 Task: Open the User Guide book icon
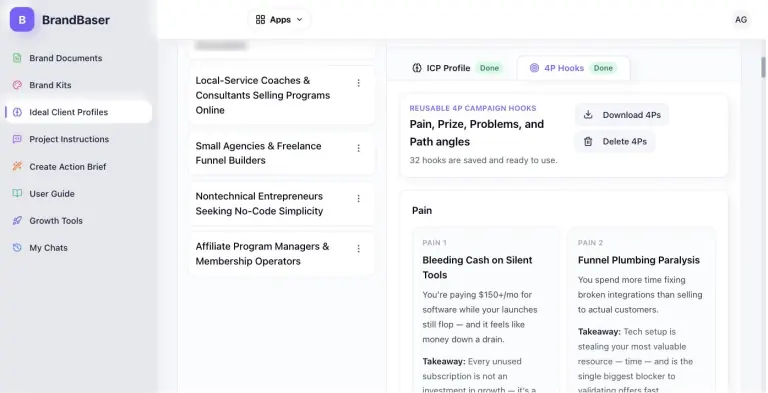pos(17,194)
